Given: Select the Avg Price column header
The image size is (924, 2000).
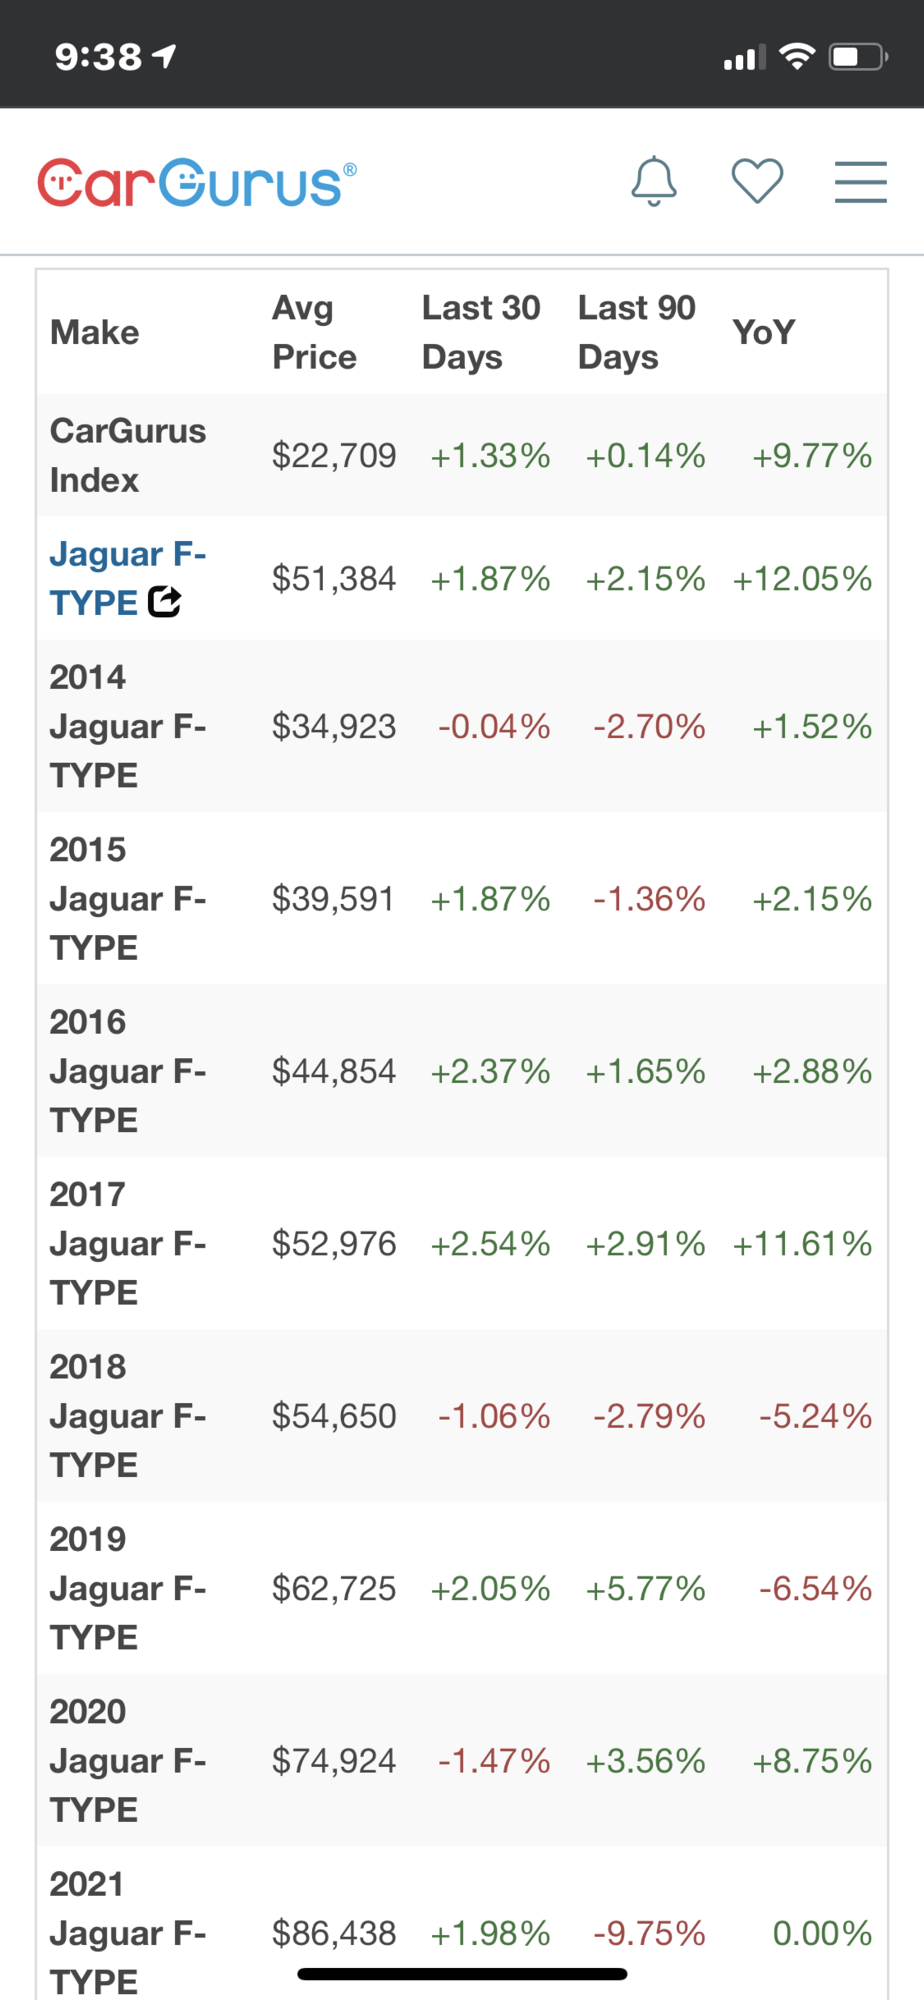Looking at the screenshot, I should click(314, 332).
